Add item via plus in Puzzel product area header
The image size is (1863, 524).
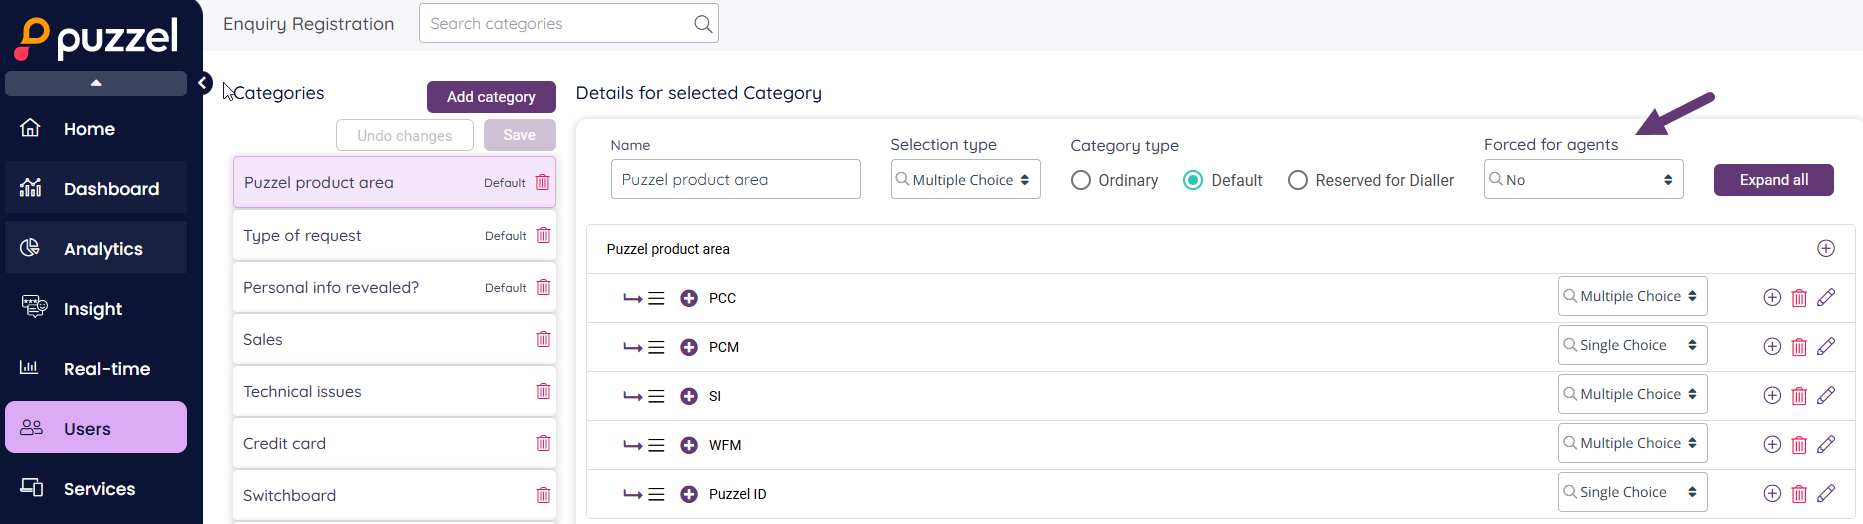click(1825, 249)
